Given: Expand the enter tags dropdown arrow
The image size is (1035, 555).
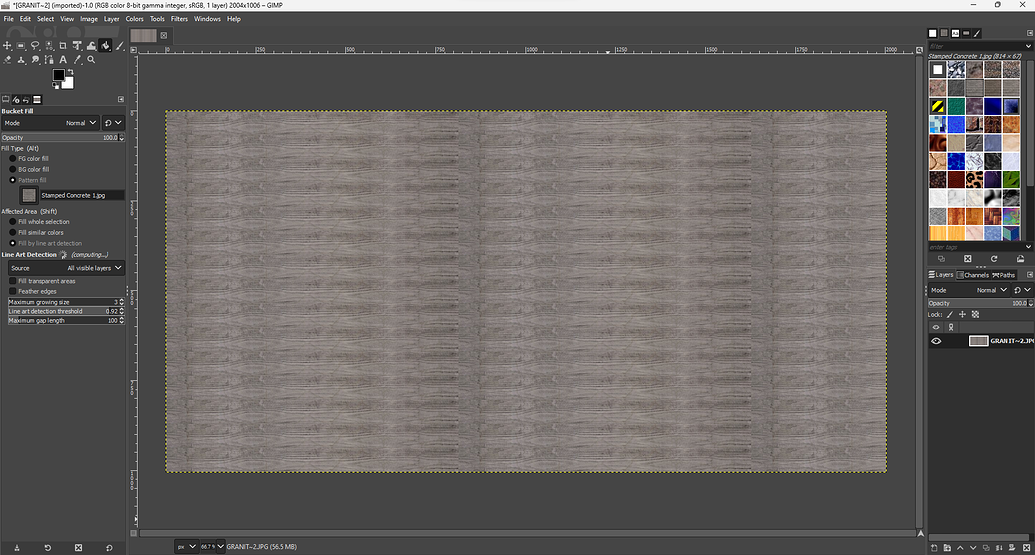Looking at the screenshot, I should click(1028, 247).
